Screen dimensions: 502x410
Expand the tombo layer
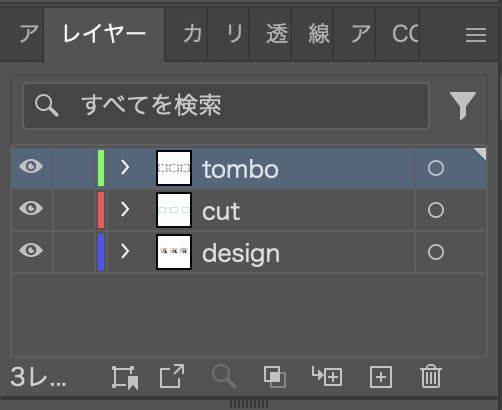tap(125, 167)
